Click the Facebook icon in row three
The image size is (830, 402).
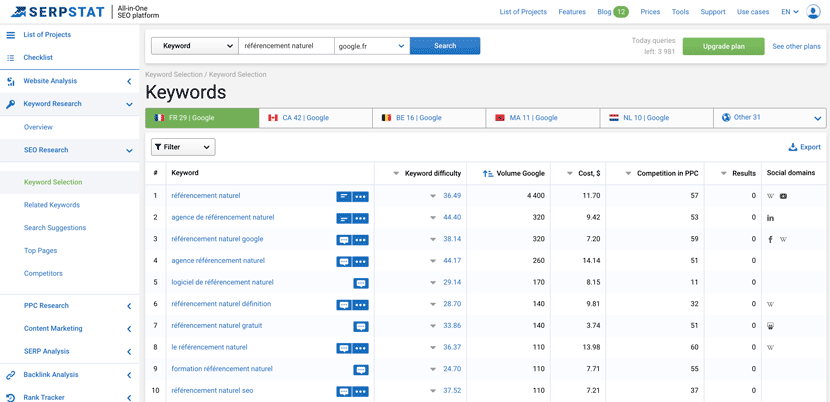click(770, 240)
